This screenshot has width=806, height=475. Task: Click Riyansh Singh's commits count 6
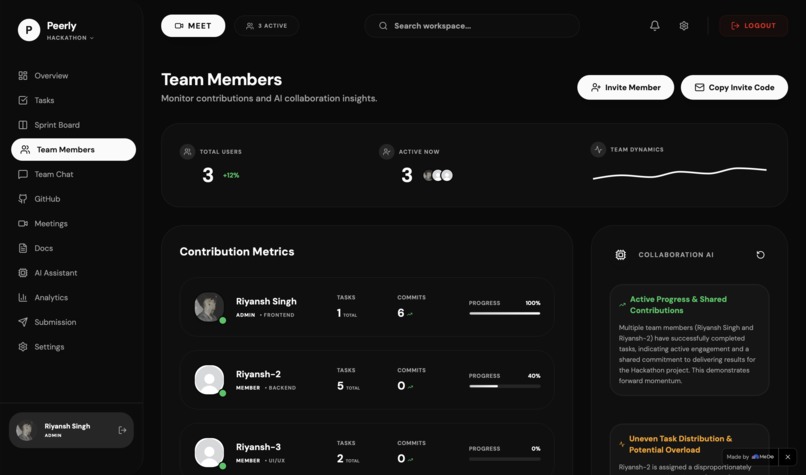click(x=401, y=313)
